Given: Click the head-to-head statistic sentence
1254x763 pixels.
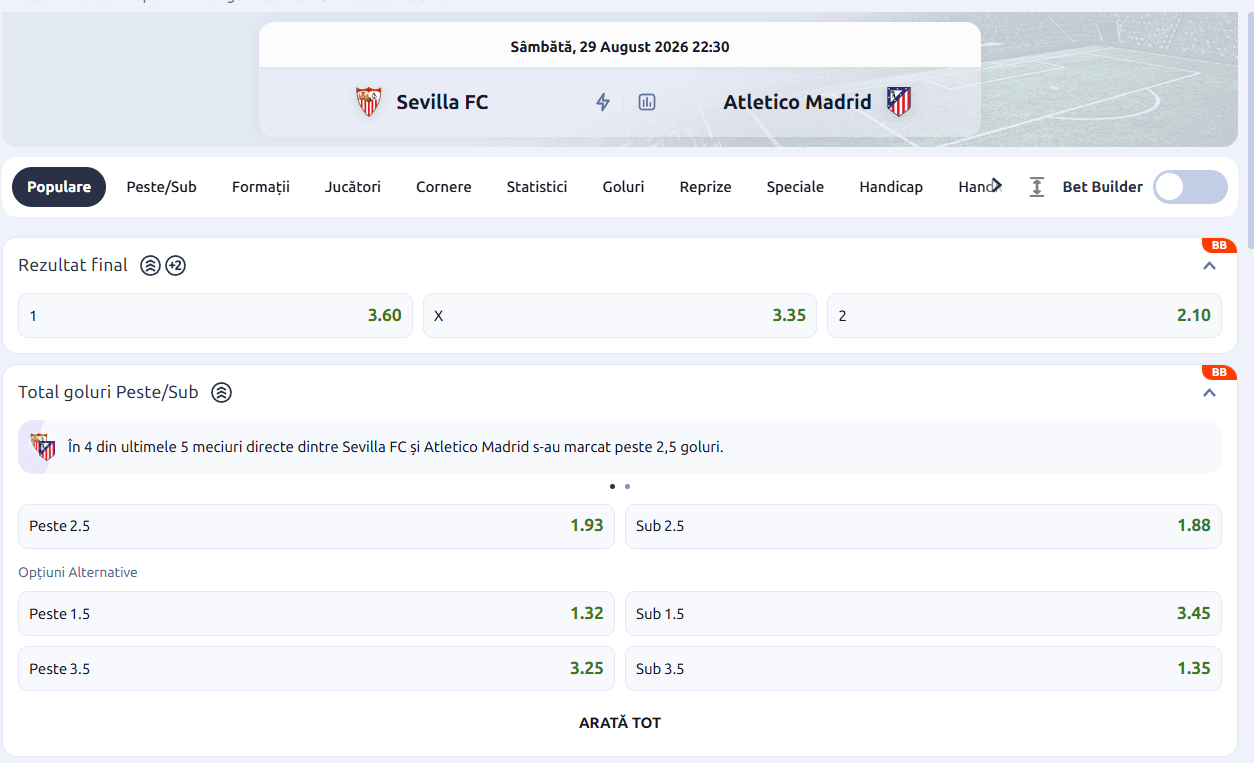Looking at the screenshot, I should pyautogui.click(x=395, y=447).
